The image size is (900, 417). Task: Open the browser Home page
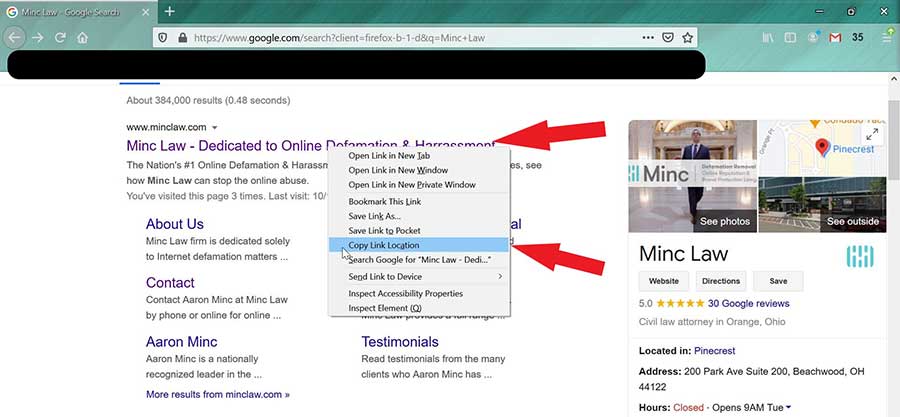click(x=83, y=38)
